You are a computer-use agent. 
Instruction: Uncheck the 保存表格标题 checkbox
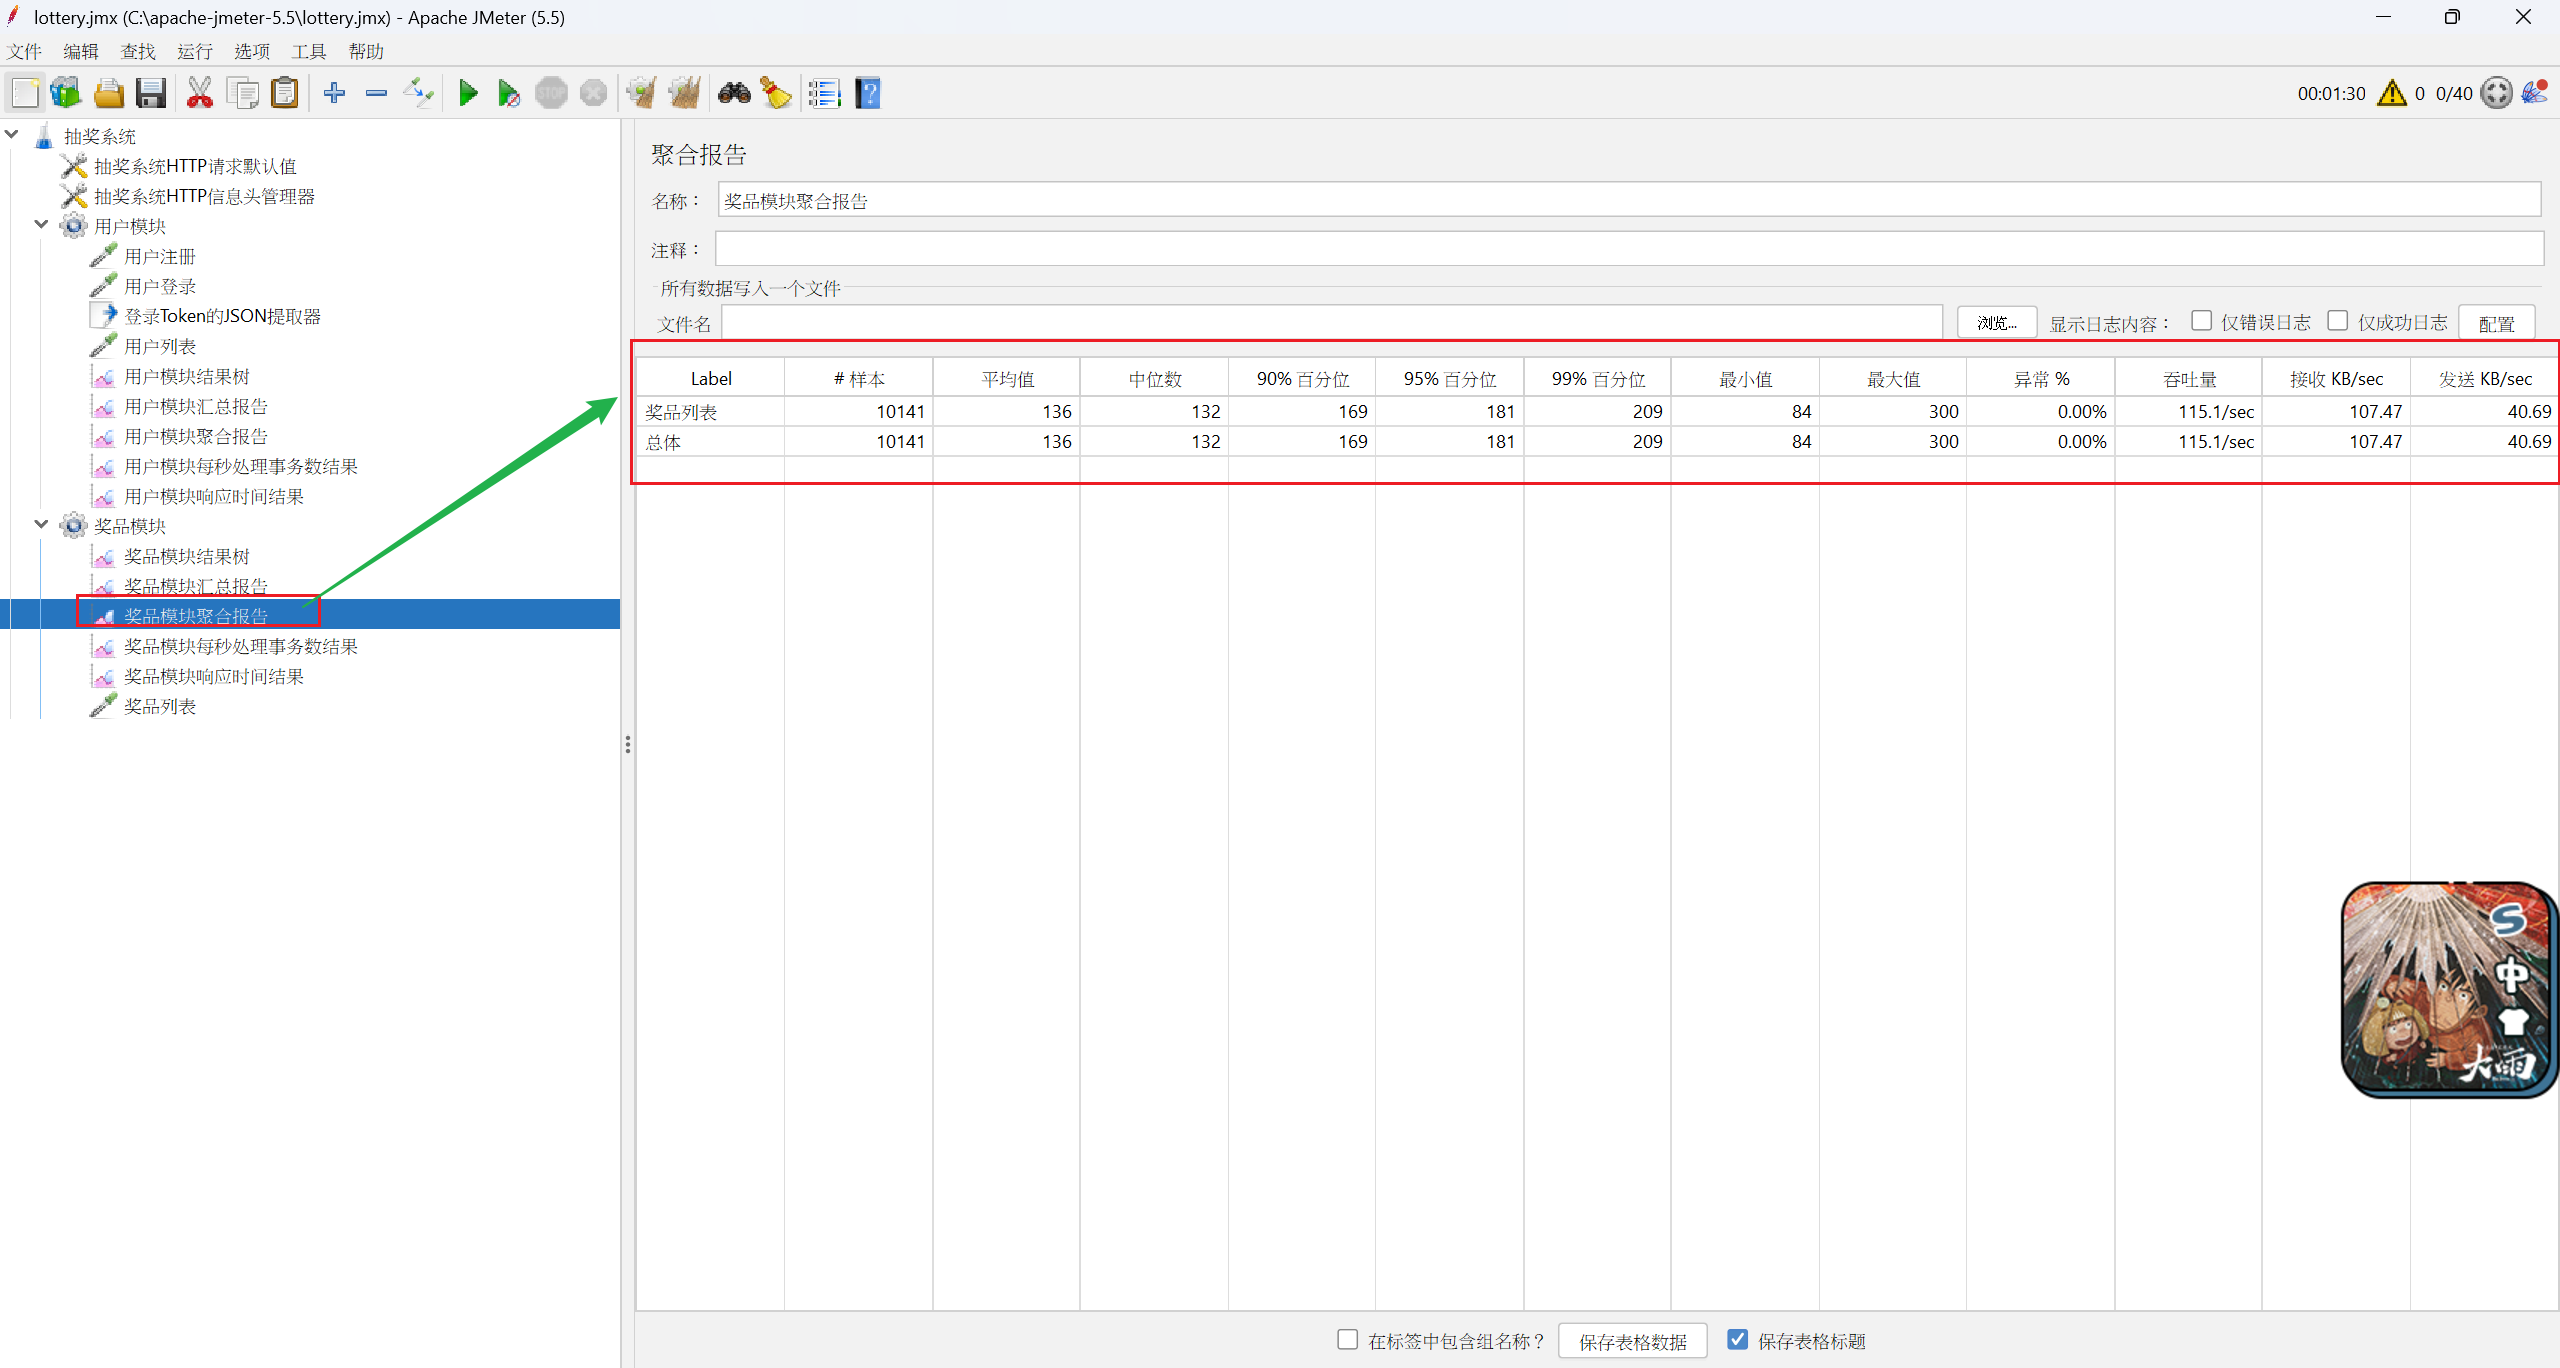[x=1738, y=1340]
